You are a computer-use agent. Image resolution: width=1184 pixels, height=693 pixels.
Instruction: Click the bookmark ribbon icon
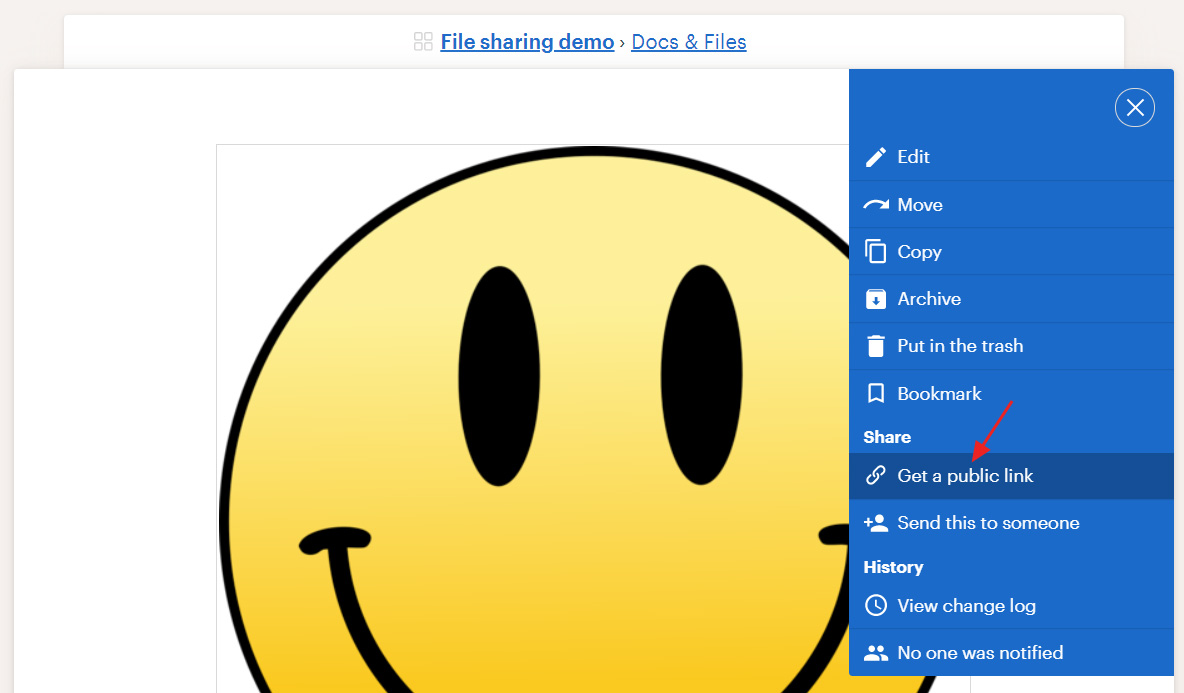coord(875,393)
